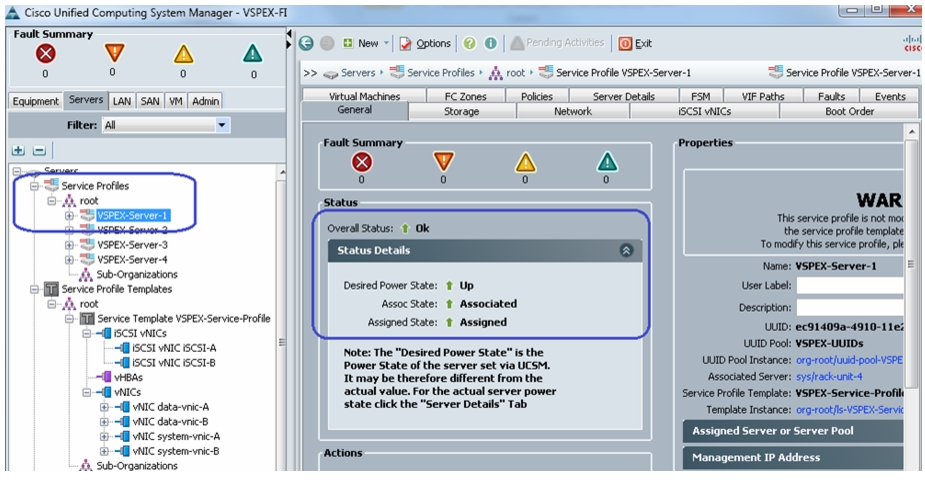Select vNIC data-vnic-B
The image size is (925, 483).
(x=170, y=422)
